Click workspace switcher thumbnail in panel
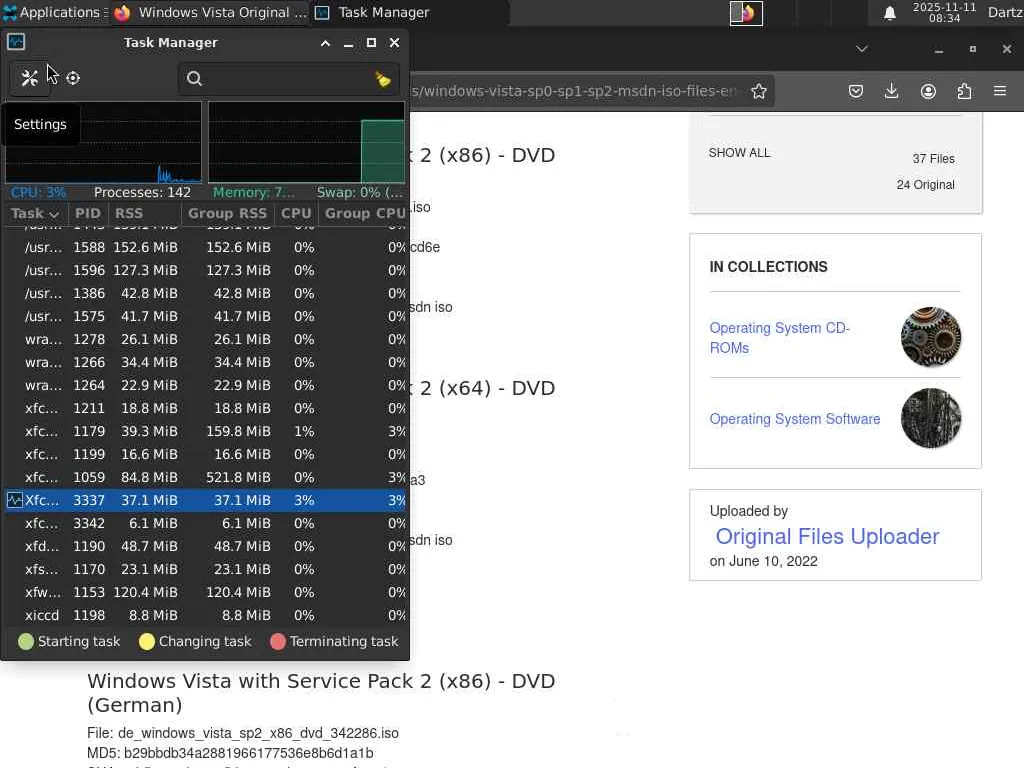This screenshot has width=1024, height=768. (x=746, y=13)
